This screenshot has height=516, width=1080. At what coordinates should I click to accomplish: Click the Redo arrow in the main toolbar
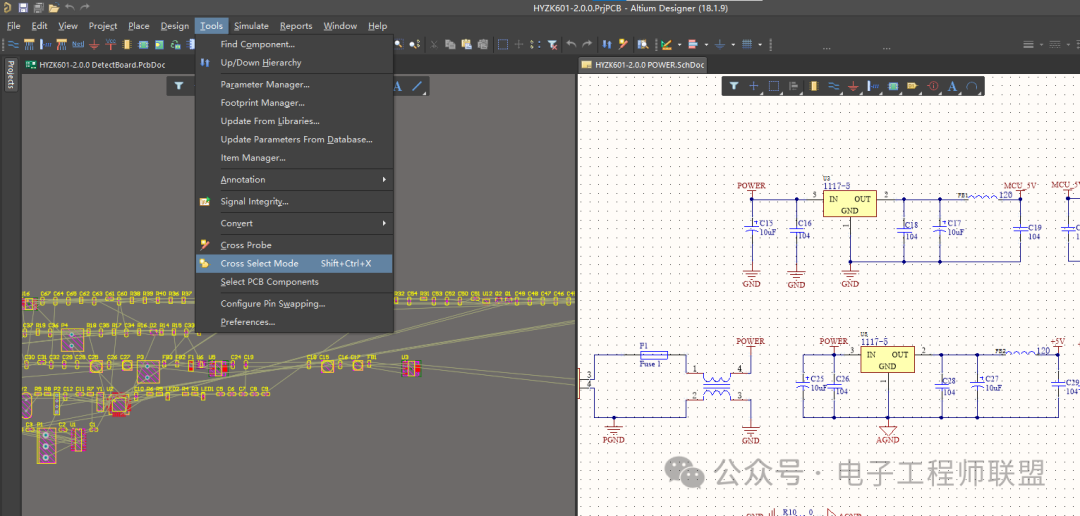(x=587, y=45)
